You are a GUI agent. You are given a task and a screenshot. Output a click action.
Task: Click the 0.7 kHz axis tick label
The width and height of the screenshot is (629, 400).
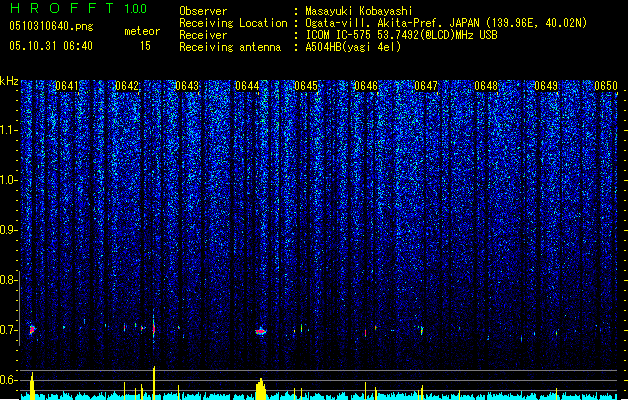coord(9,330)
